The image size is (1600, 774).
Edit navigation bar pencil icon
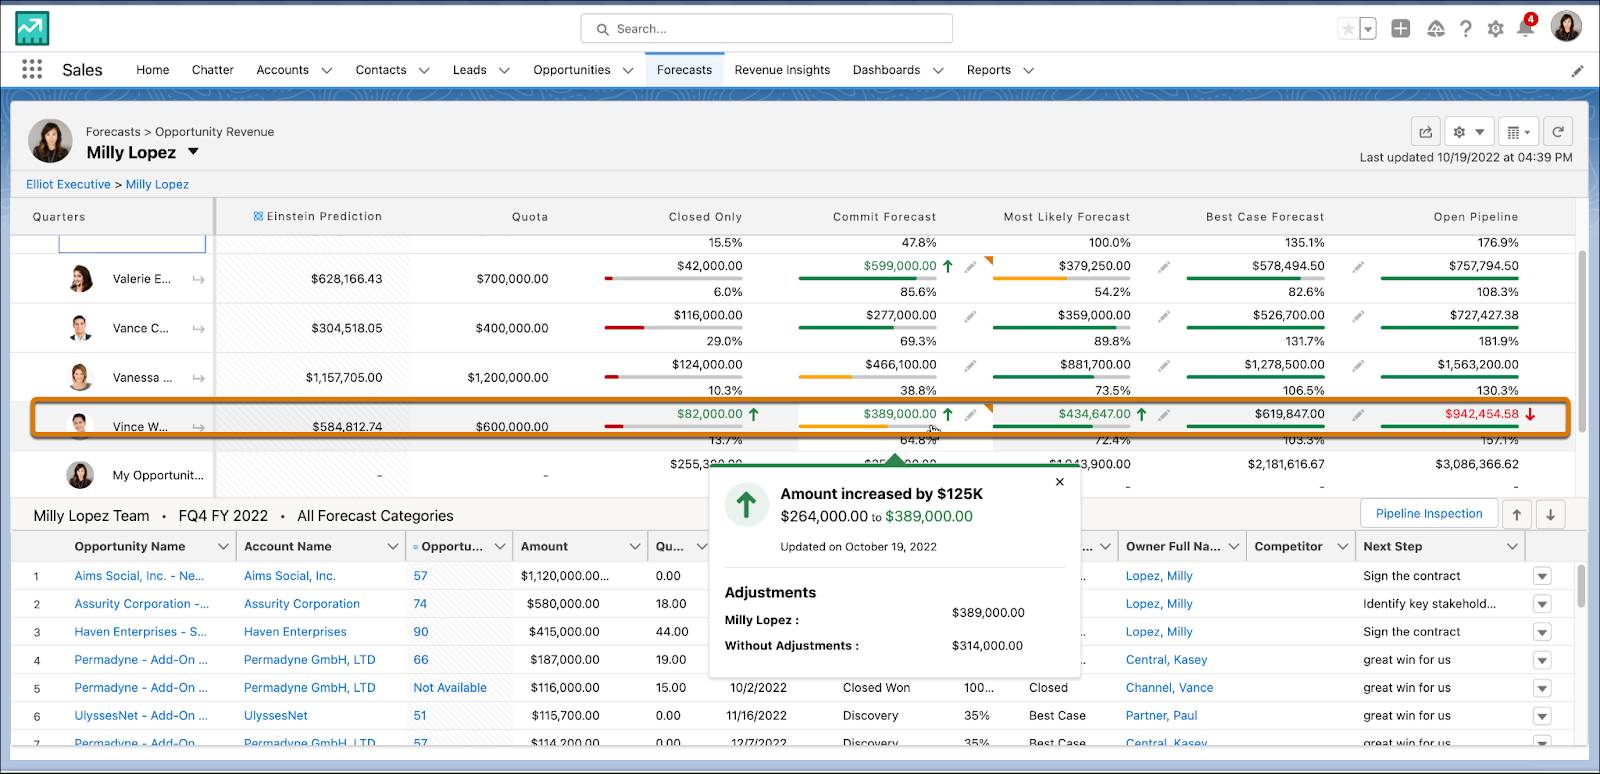[1577, 71]
